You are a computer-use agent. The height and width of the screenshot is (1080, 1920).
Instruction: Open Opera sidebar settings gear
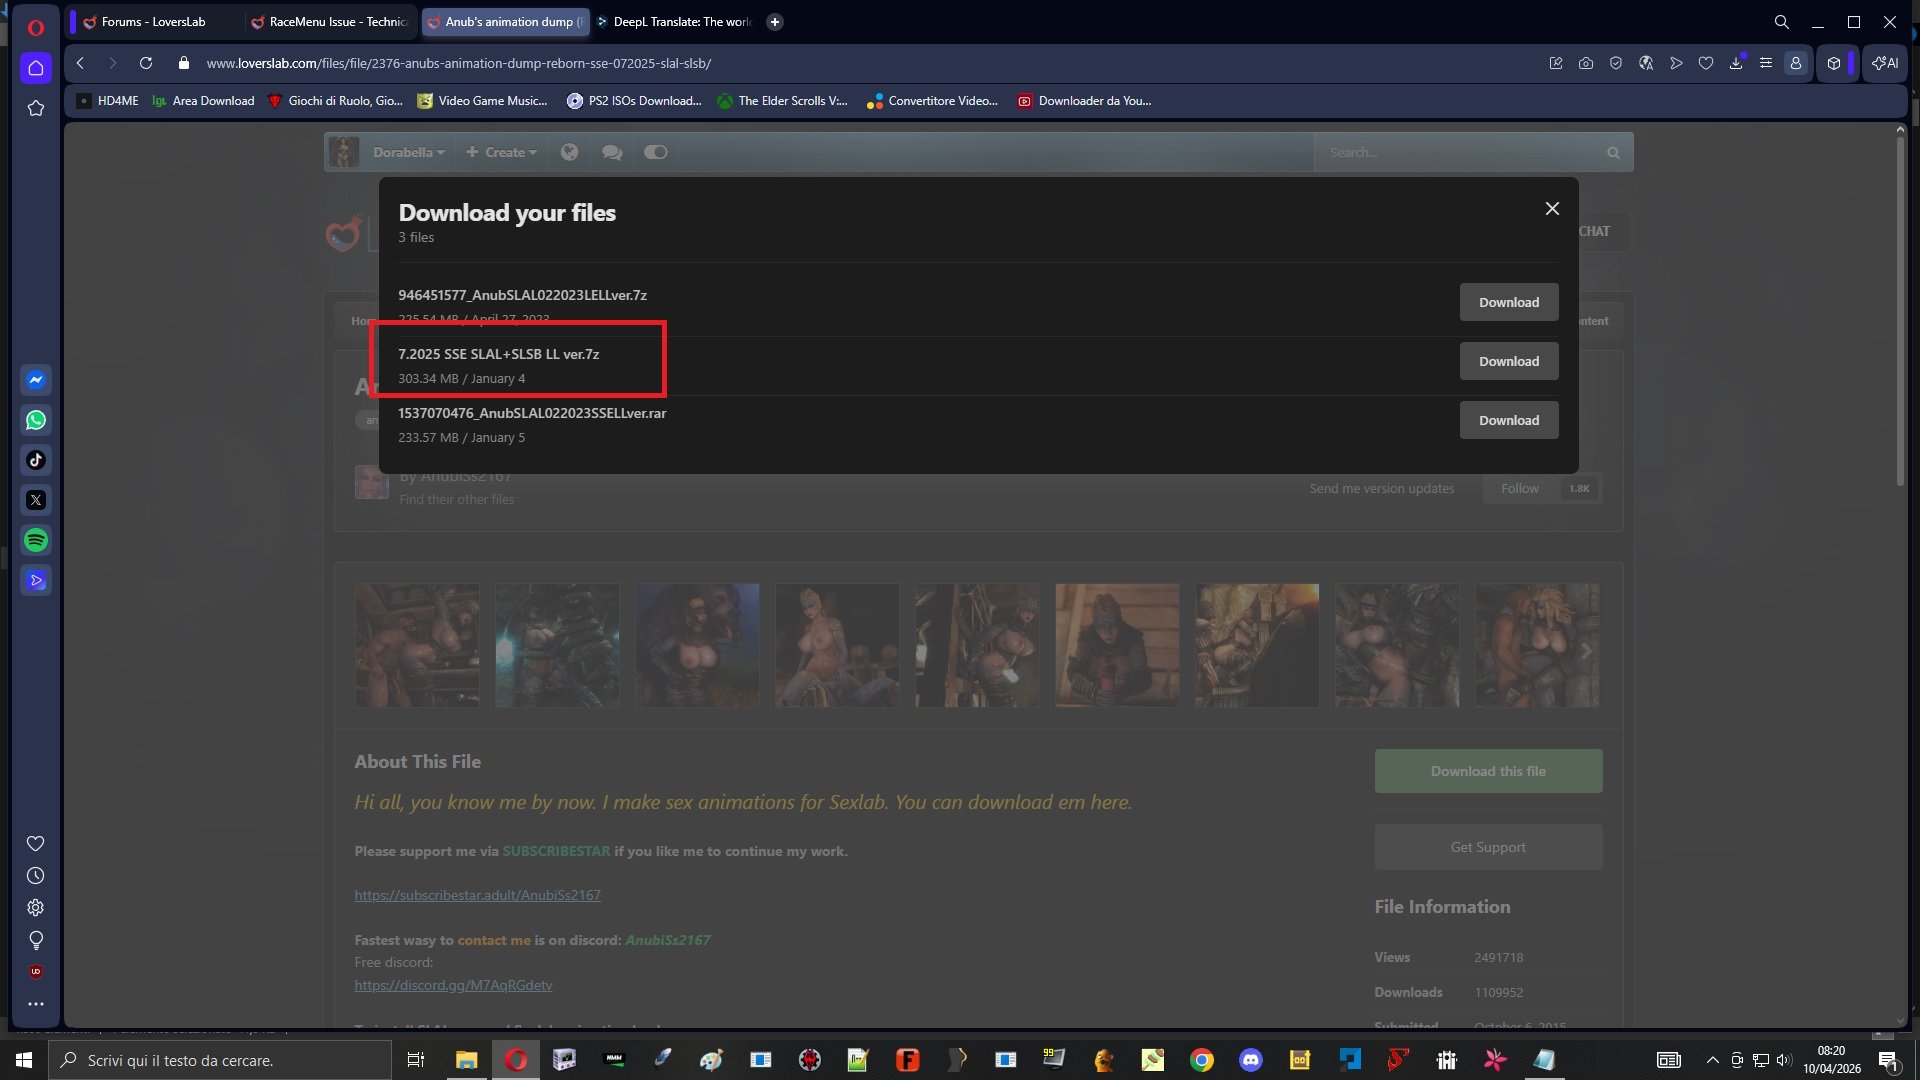point(35,908)
